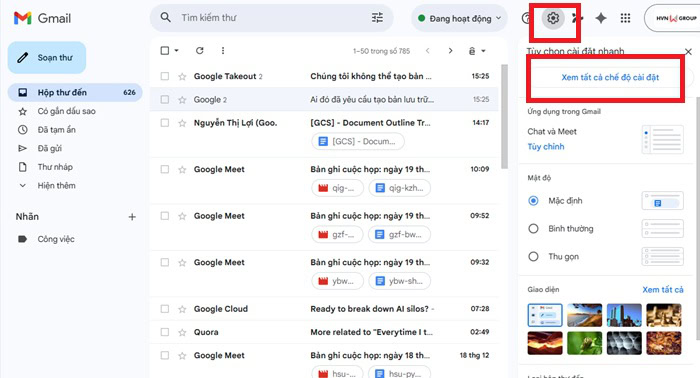Select Bình thường density option
Screen dimensions: 700x378
coord(533,228)
